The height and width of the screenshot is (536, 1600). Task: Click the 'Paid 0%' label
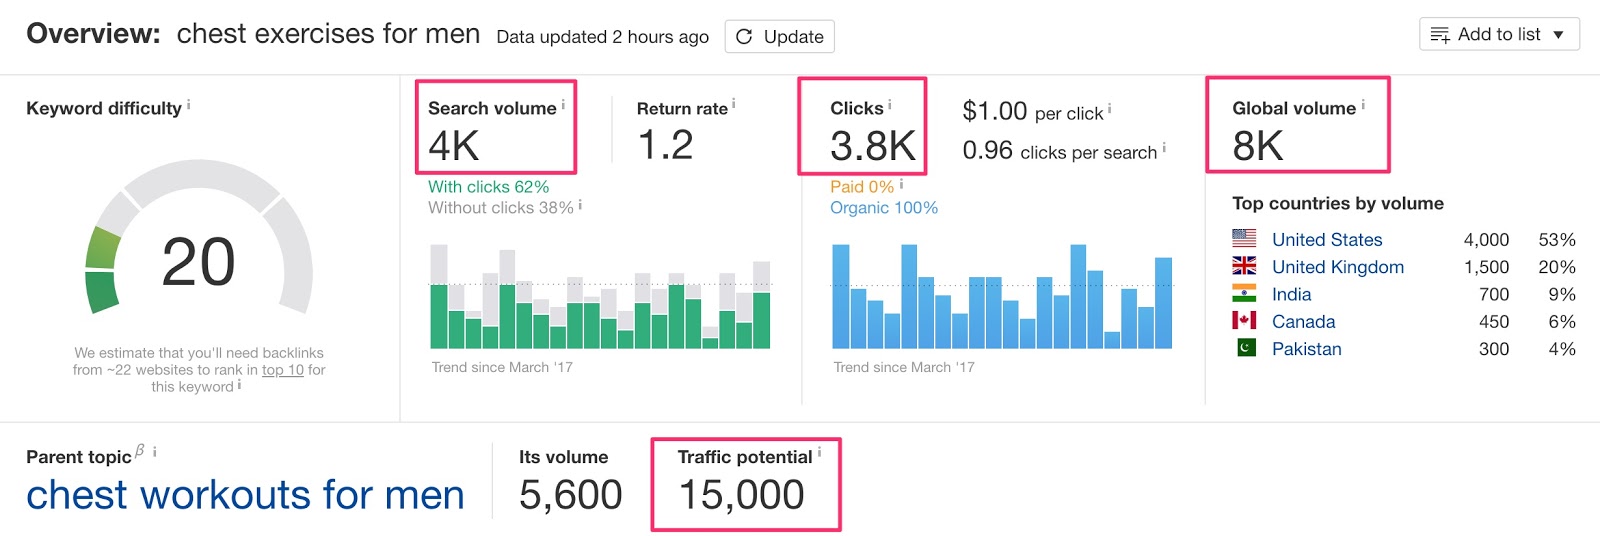[x=862, y=187]
